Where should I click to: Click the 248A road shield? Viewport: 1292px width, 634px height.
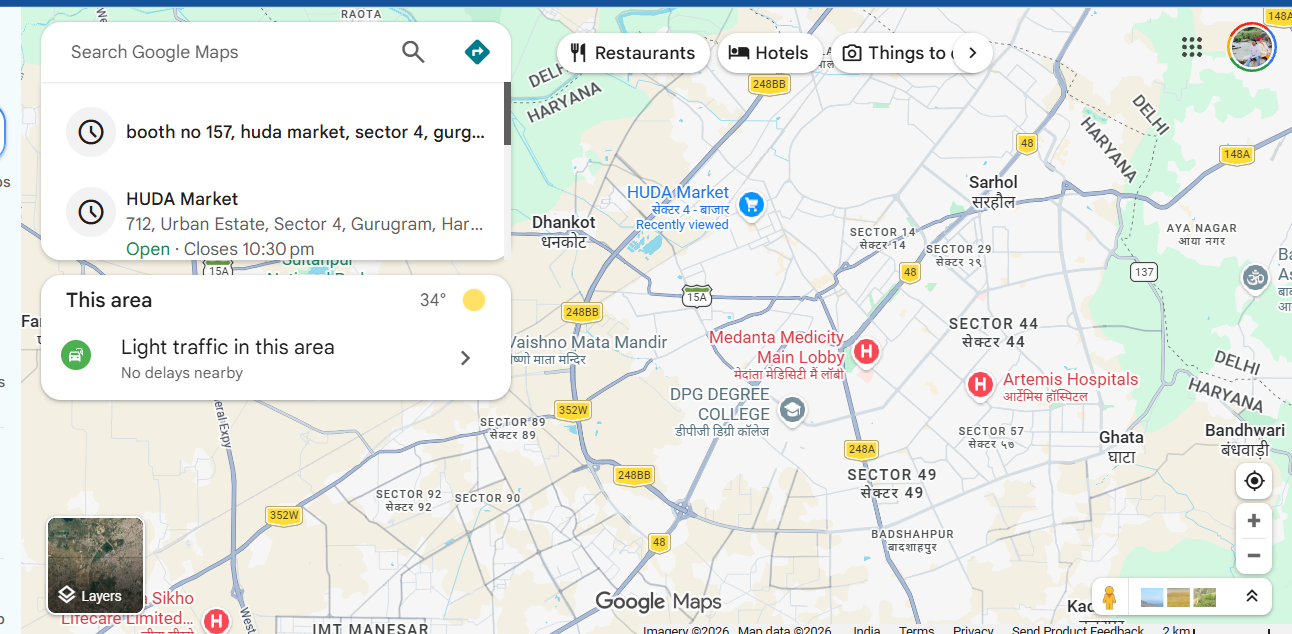tap(861, 449)
